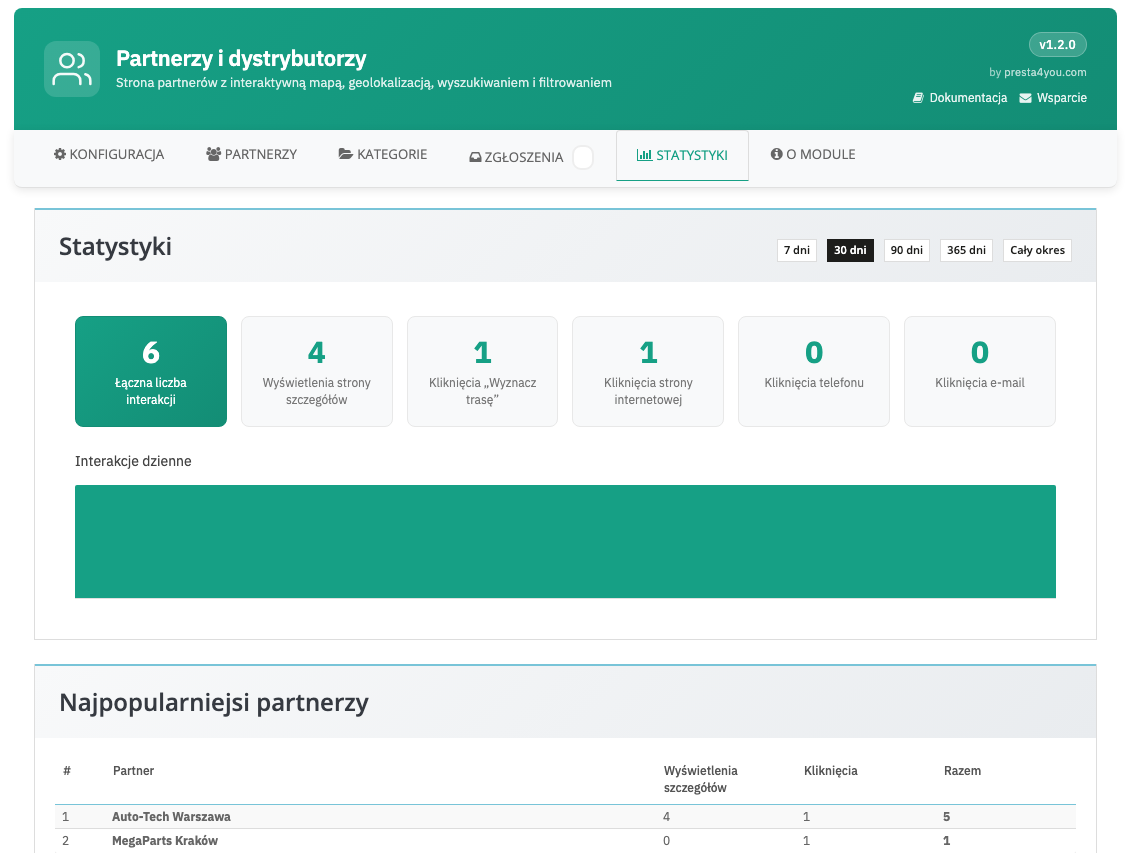Open the Wsparcie support link

tap(1053, 98)
